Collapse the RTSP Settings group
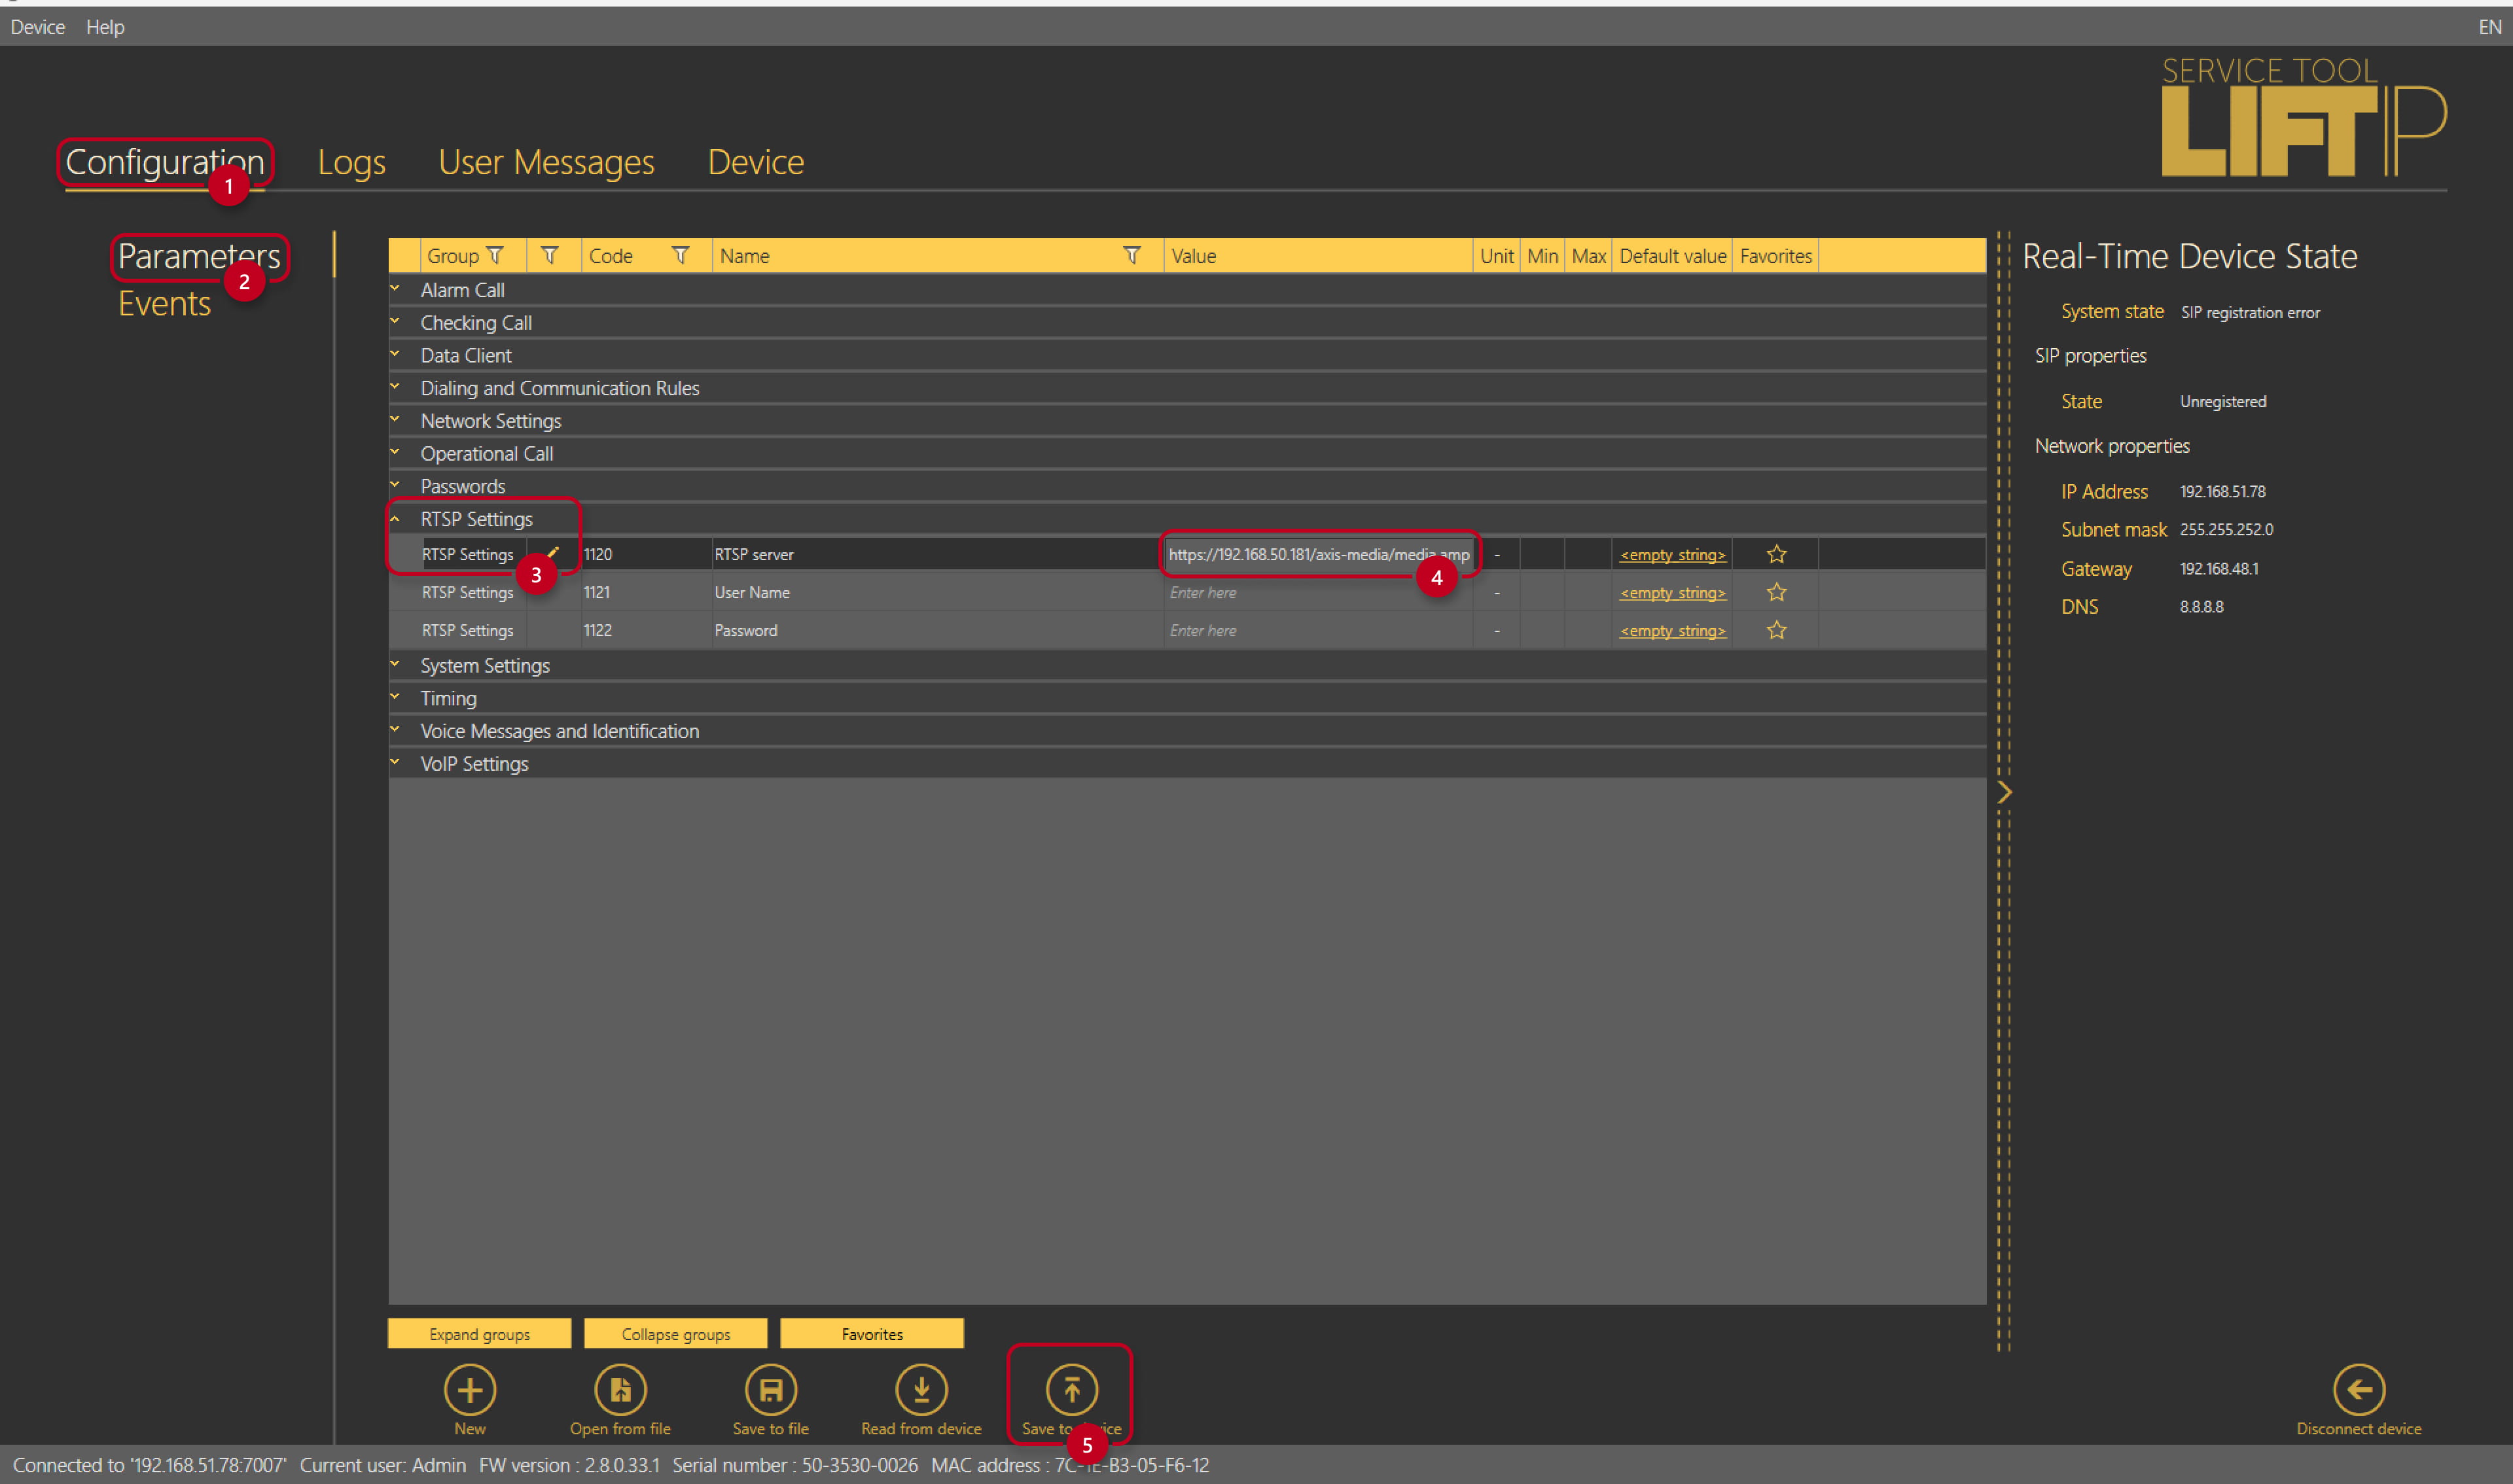The height and width of the screenshot is (1484, 2513). tap(395, 518)
